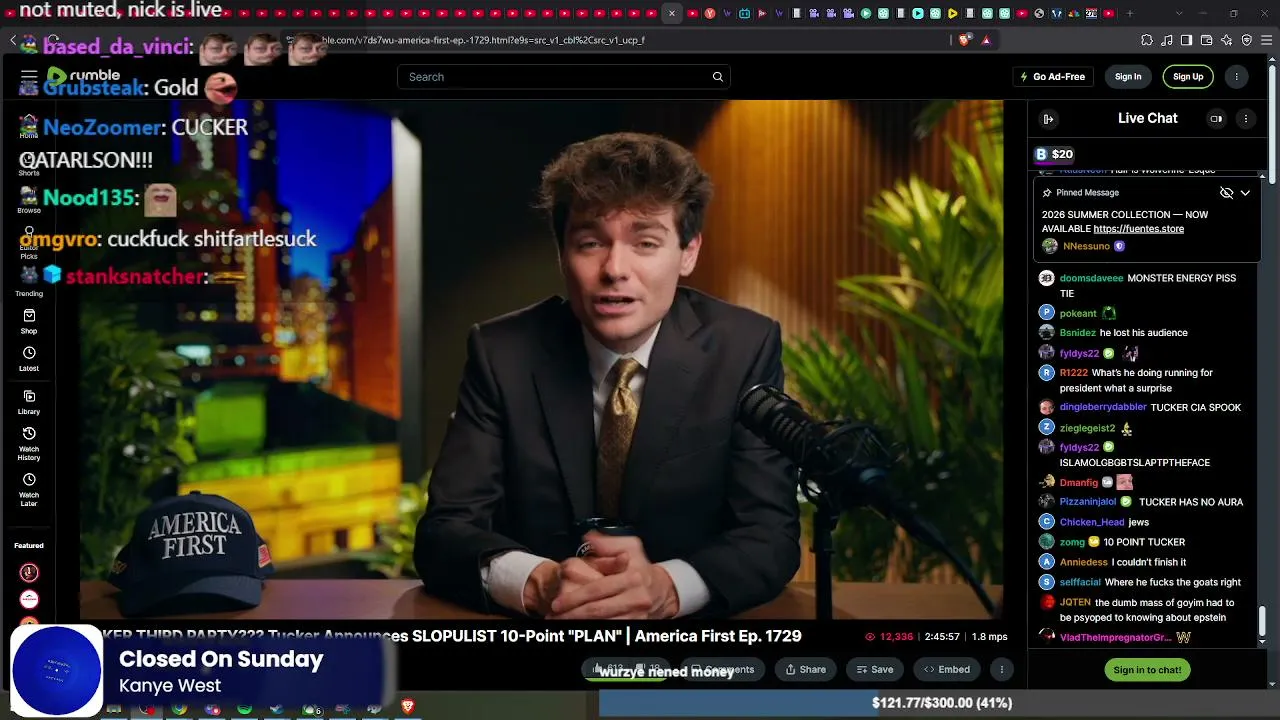Open Watch History in the sidebar
The width and height of the screenshot is (1280, 720).
(29, 444)
